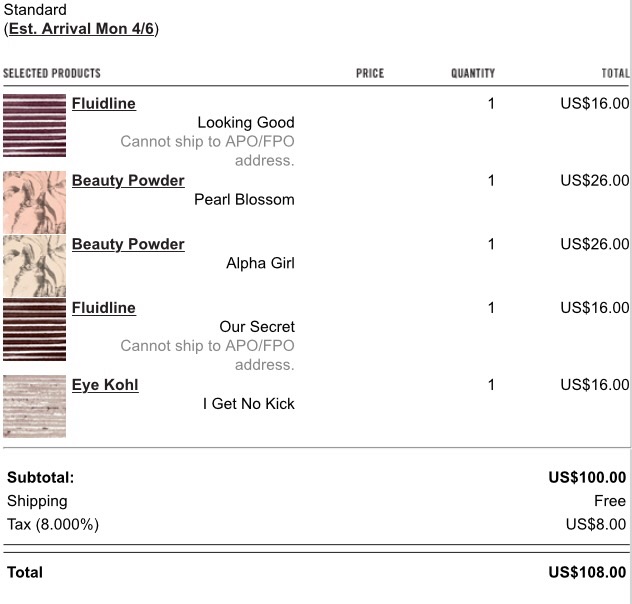Click the Selected Products column header
The height and width of the screenshot is (604, 632).
tap(52, 73)
